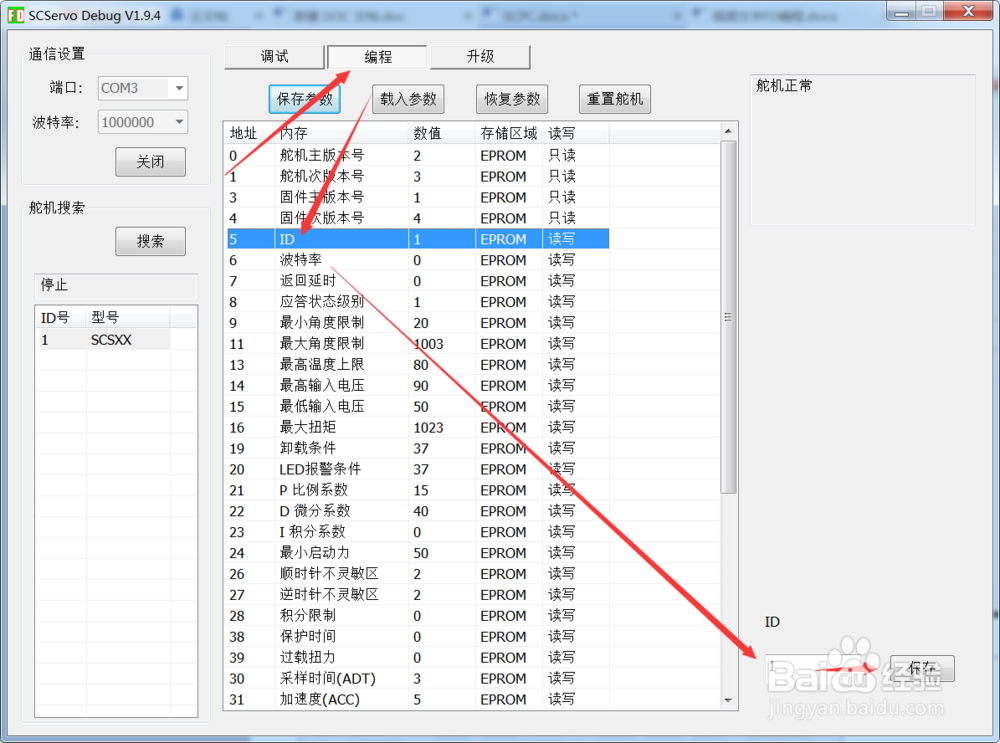Click the FD application icon in the title bar
The image size is (1000, 743).
(x=14, y=13)
